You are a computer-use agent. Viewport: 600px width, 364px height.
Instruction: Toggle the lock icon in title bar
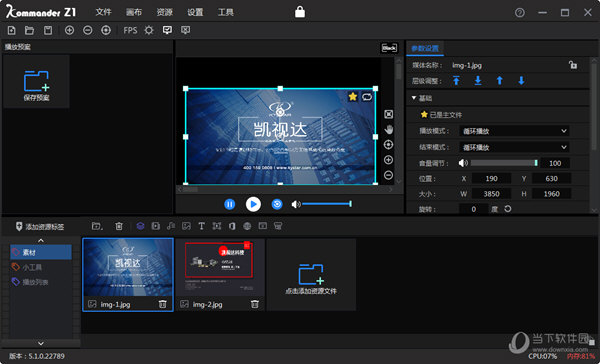[300, 12]
